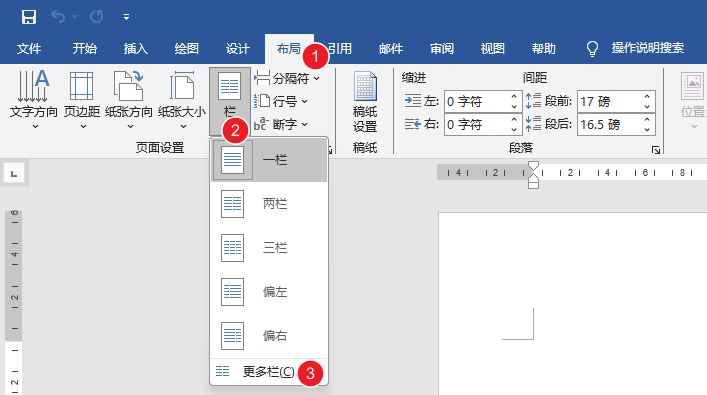Open the 纸张大小 paper size button

[x=182, y=100]
